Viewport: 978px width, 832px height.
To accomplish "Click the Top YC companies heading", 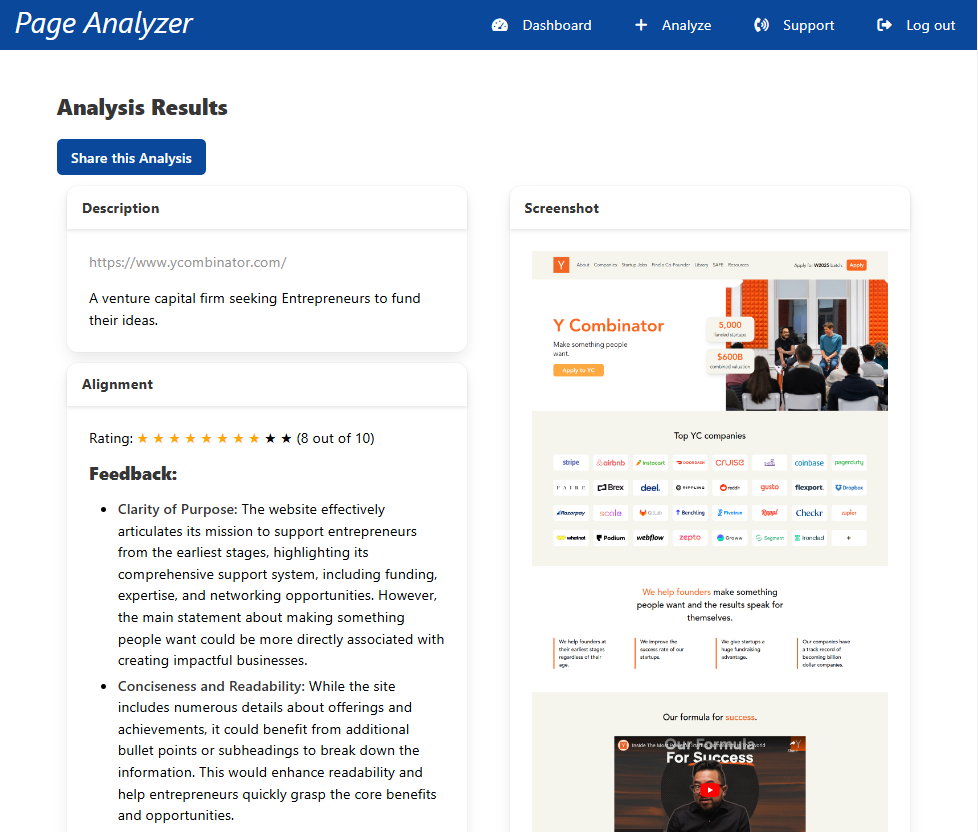I will click(710, 436).
